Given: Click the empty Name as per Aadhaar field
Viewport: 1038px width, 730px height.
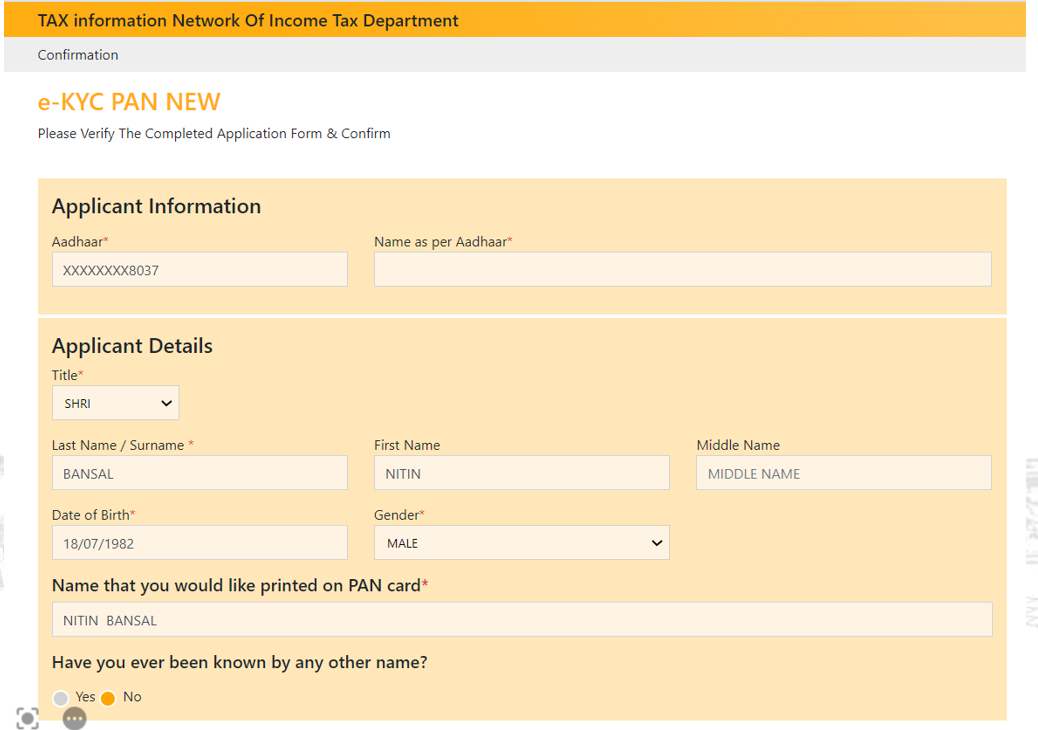Looking at the screenshot, I should (x=683, y=269).
